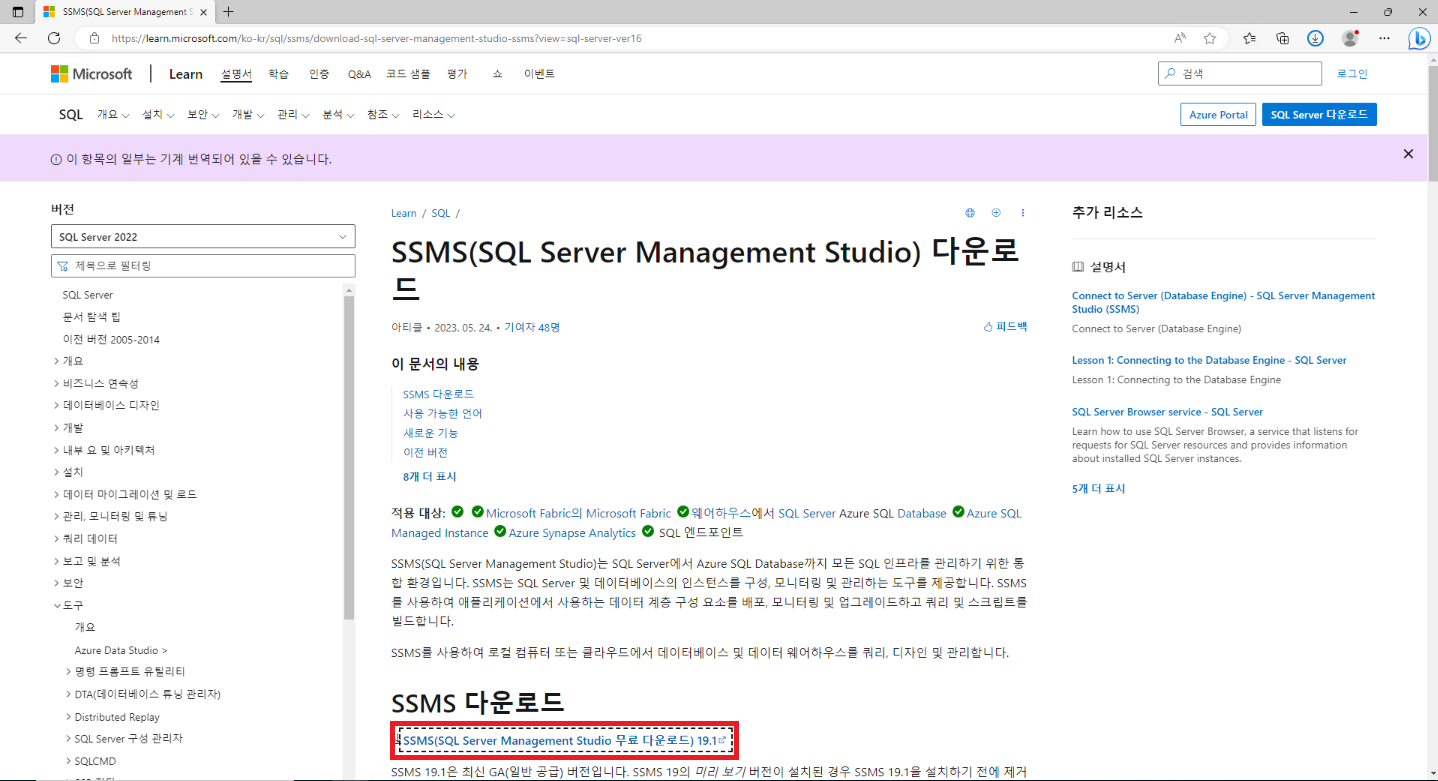The height and width of the screenshot is (781, 1438).
Task: Reload the page with the refresh icon
Action: pos(54,38)
